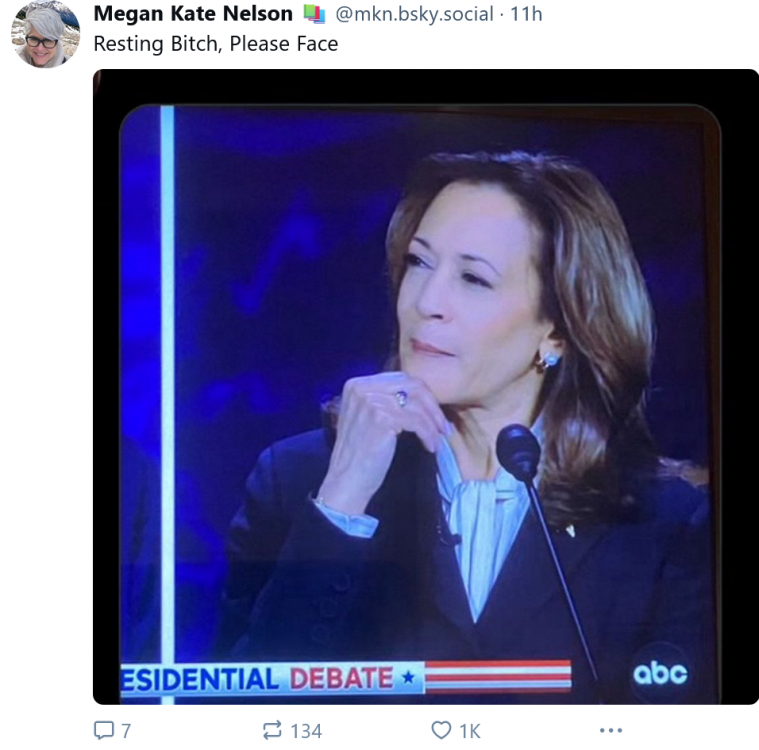Open the post via the 11h timestamp
This screenshot has height=750, width=759.
(525, 14)
